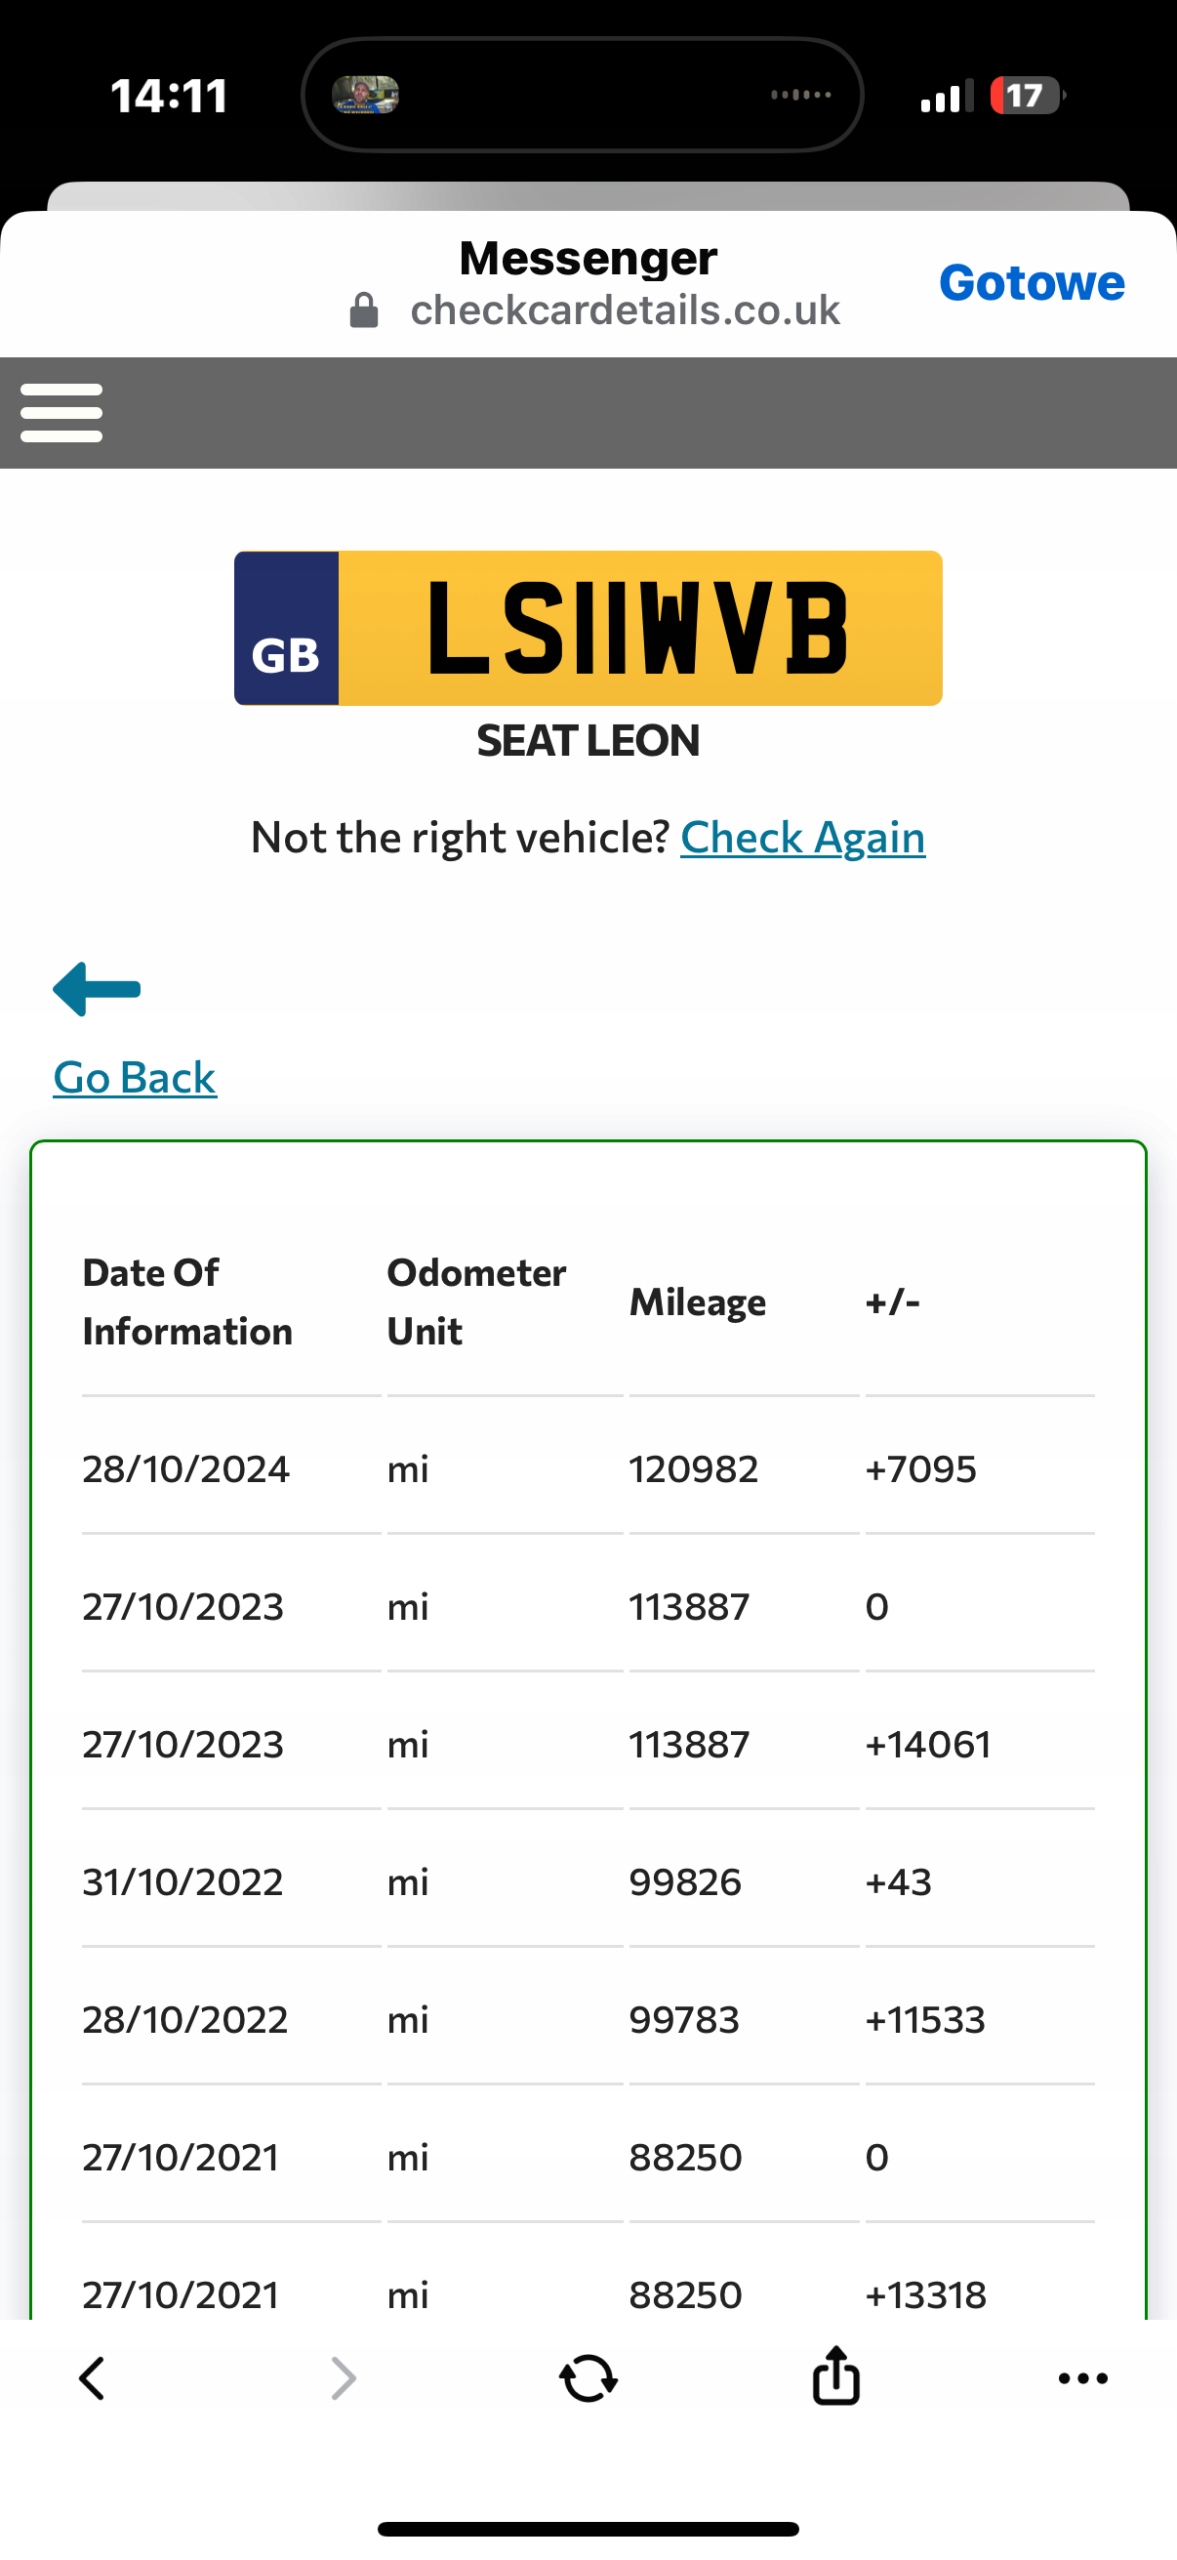1177x2560 pixels.
Task: Tap the battery indicator in status bar
Action: tap(1026, 96)
